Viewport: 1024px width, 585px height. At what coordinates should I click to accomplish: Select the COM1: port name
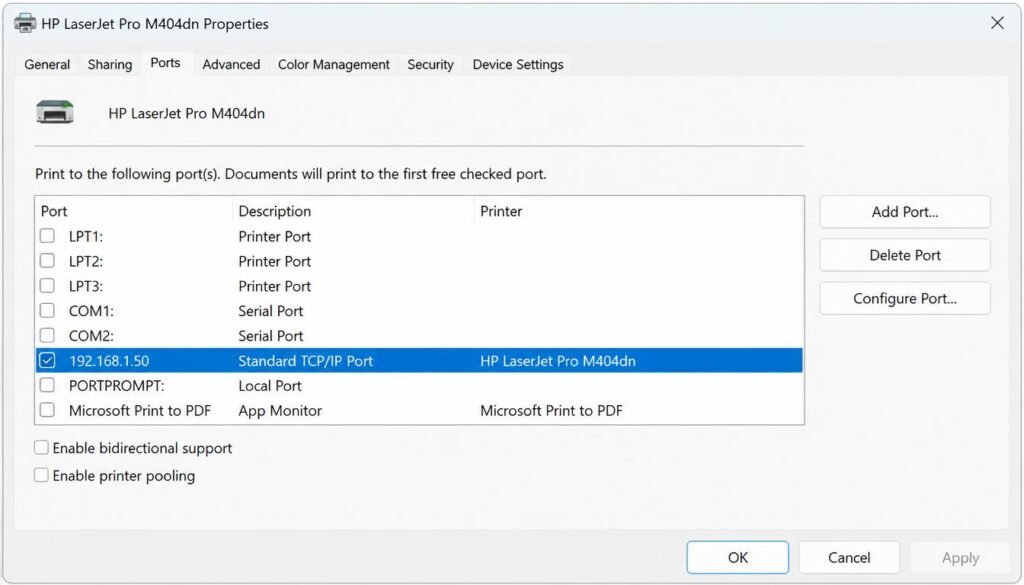91,311
